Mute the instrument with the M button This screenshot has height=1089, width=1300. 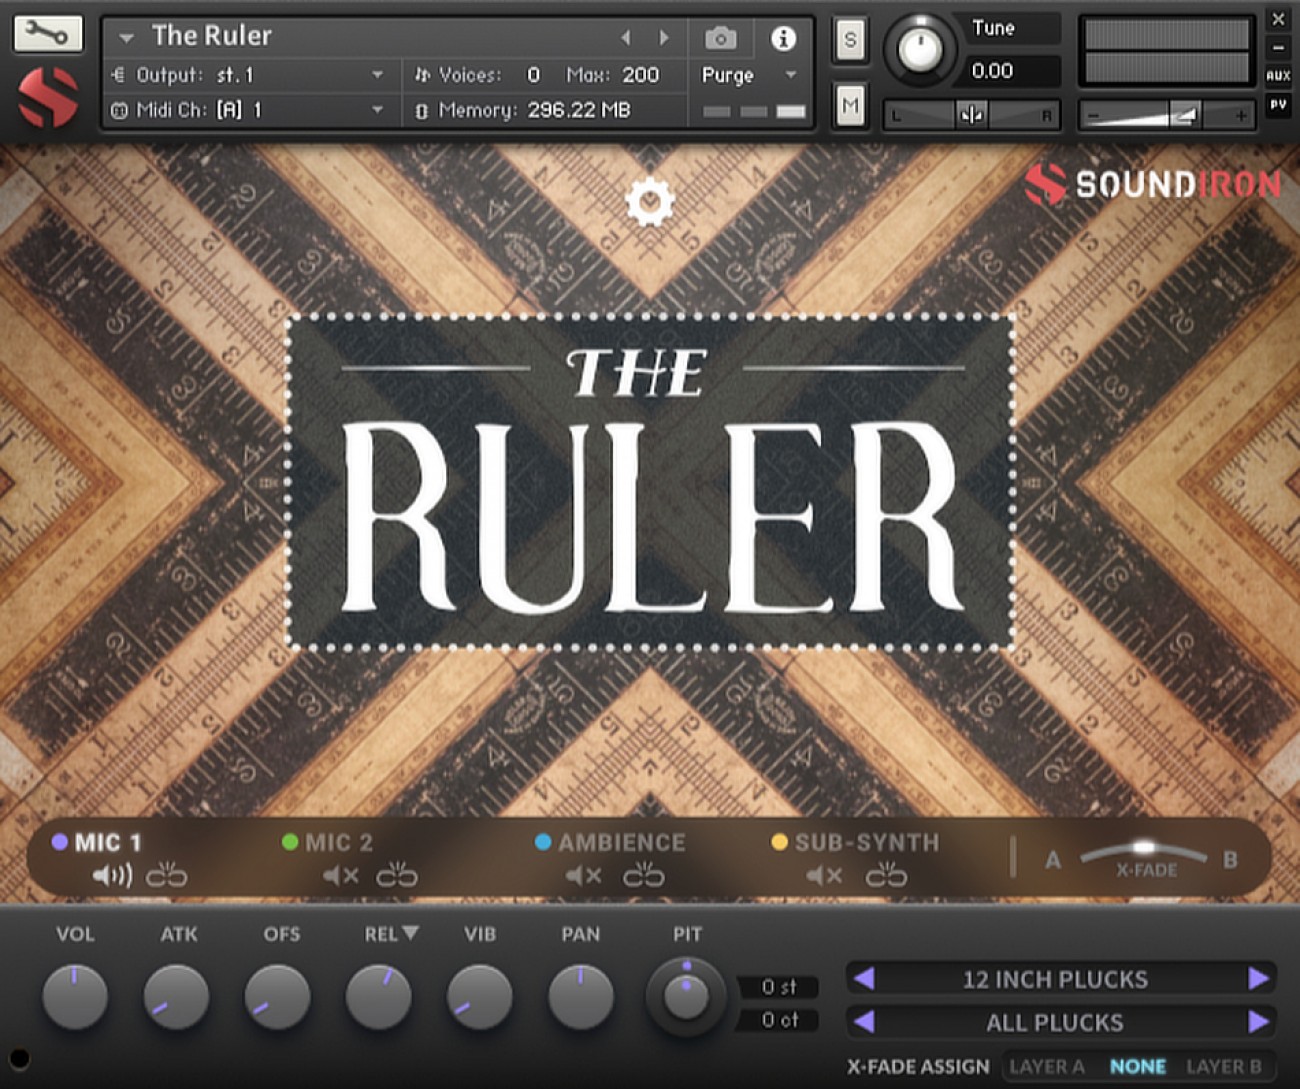coord(850,103)
